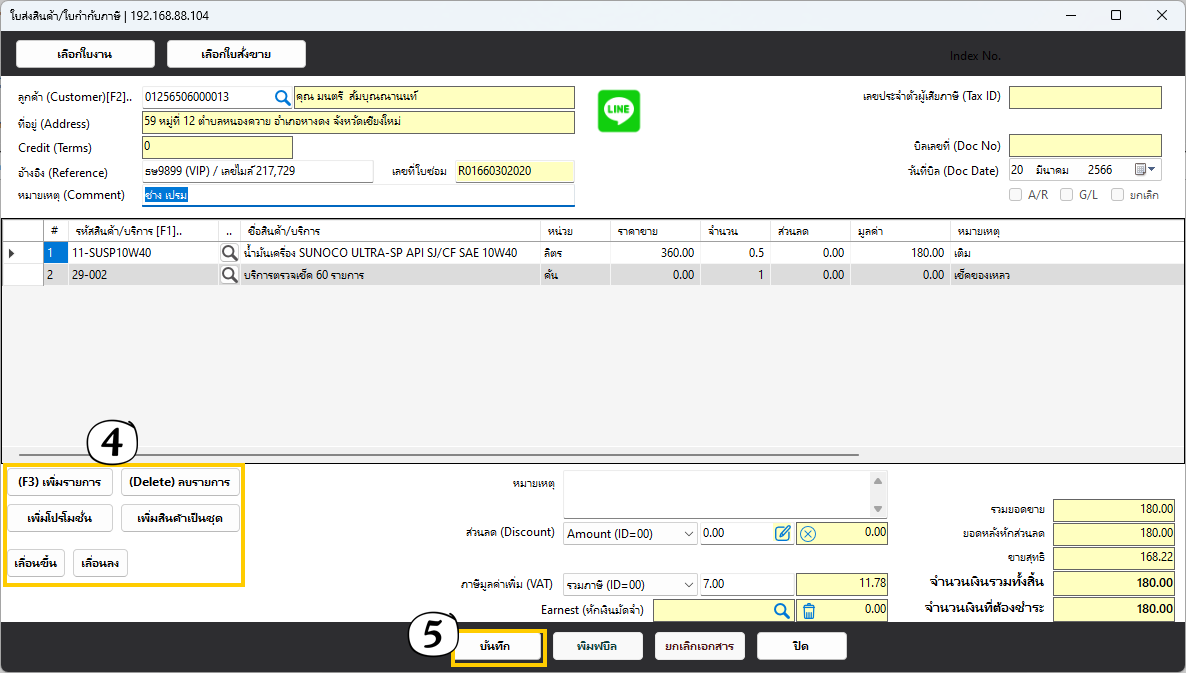The image size is (1186, 673).
Task: Enable the A/R checkbox
Action: [1016, 195]
